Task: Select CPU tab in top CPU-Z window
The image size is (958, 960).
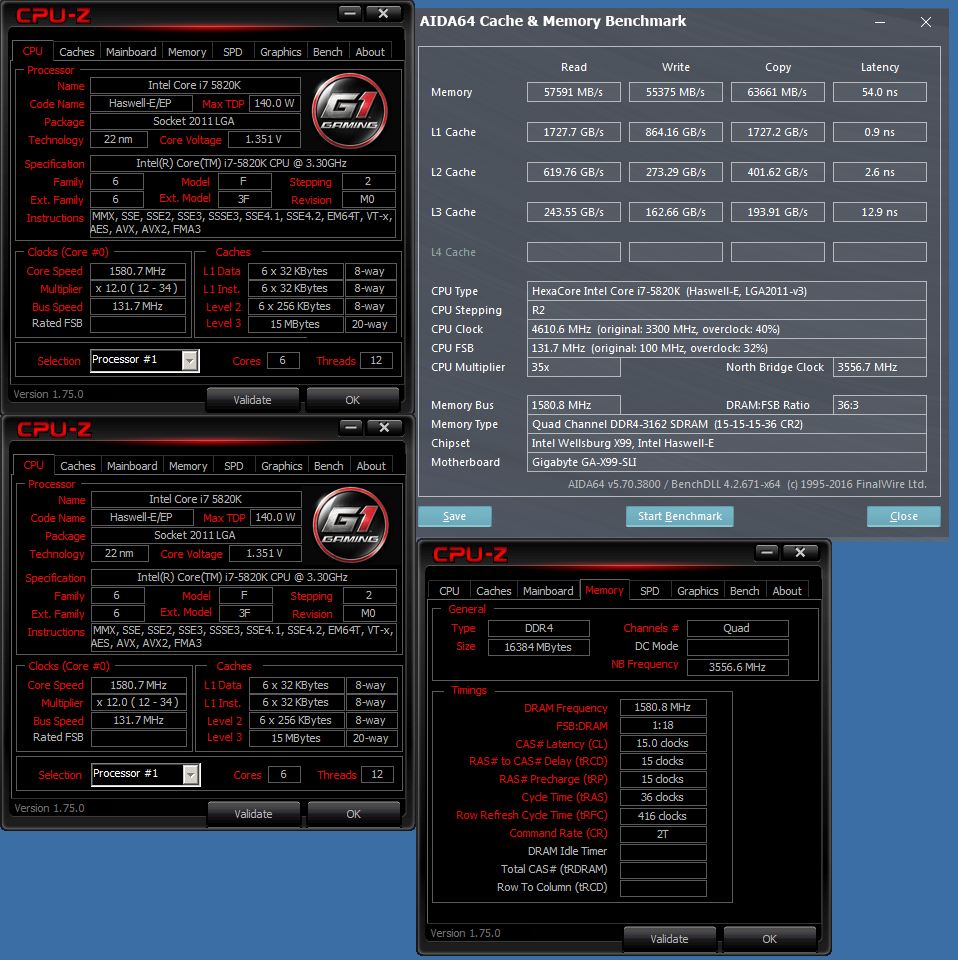Action: coord(32,51)
